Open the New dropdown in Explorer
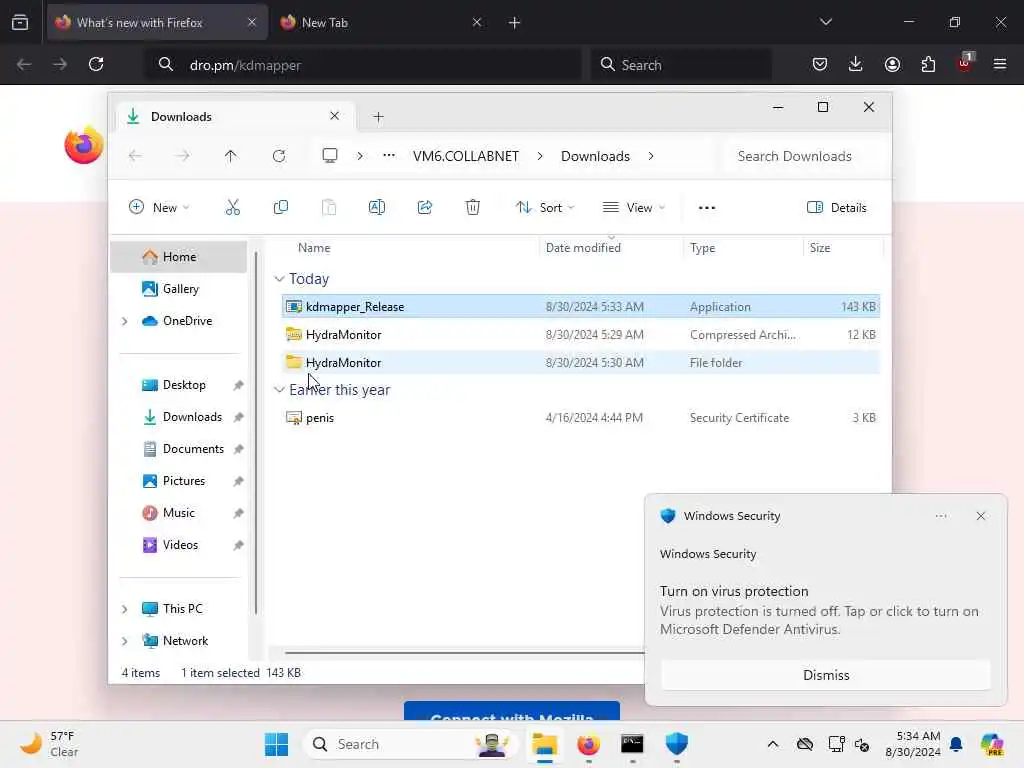 (159, 208)
